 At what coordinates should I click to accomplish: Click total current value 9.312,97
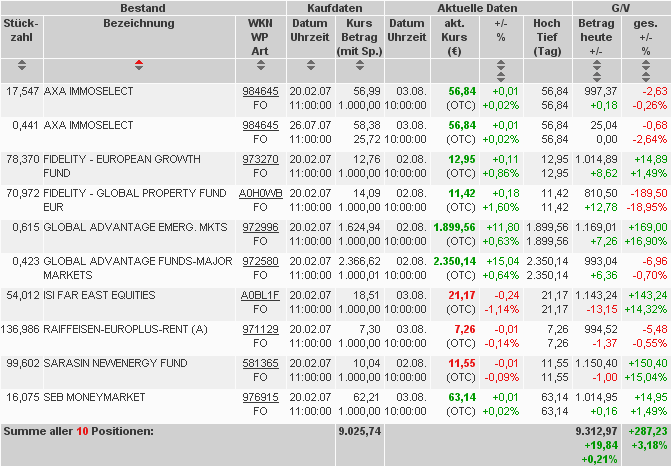pos(597,431)
